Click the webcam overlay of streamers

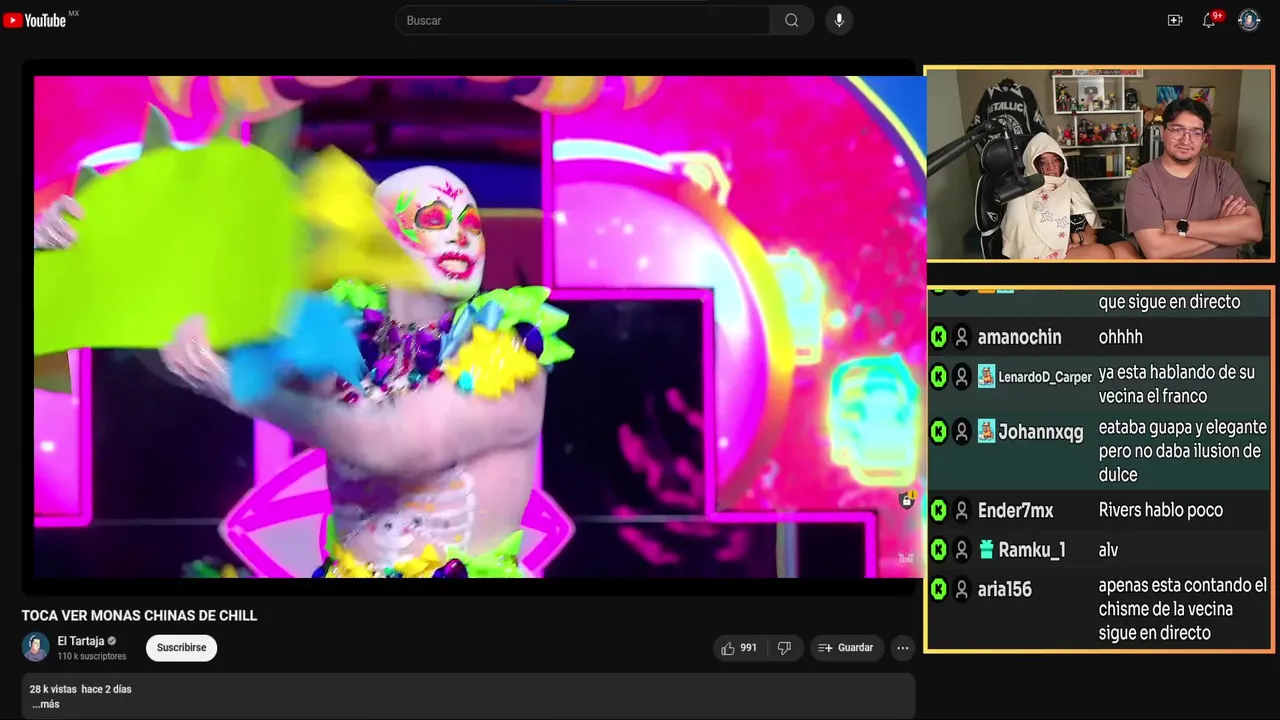(x=1099, y=164)
